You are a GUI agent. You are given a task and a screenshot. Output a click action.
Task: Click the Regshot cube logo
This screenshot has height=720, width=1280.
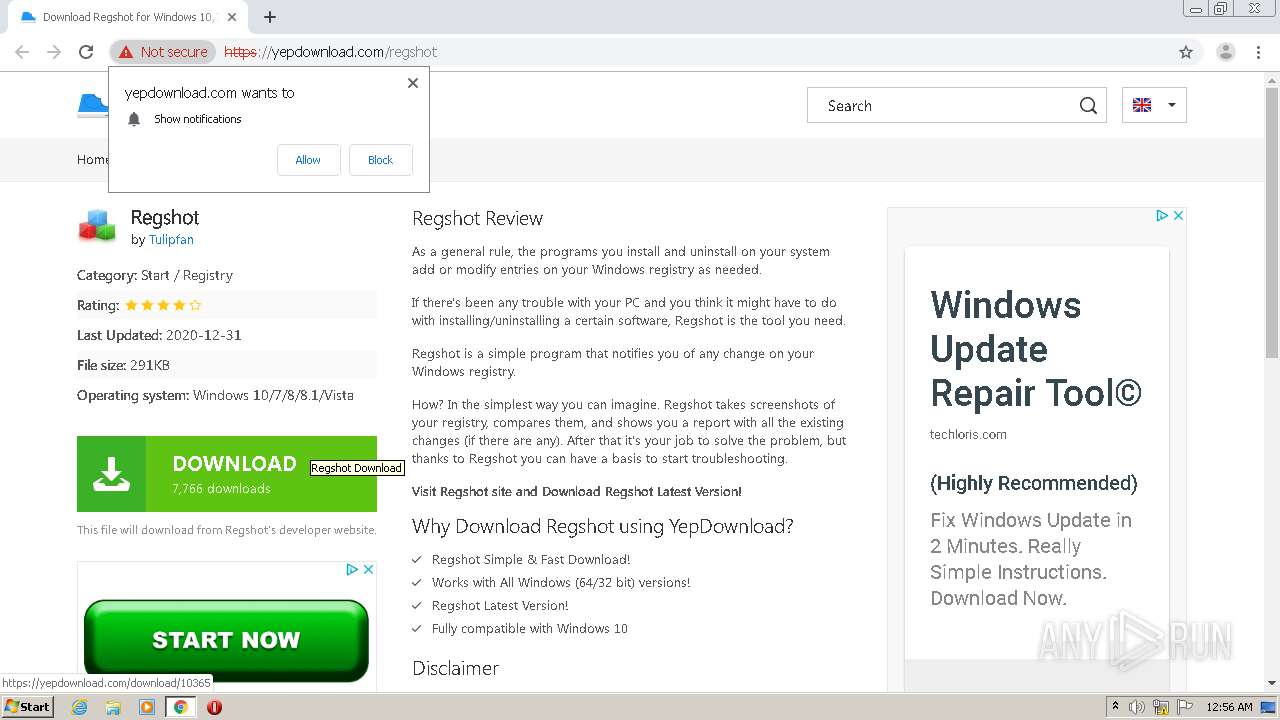pos(97,226)
